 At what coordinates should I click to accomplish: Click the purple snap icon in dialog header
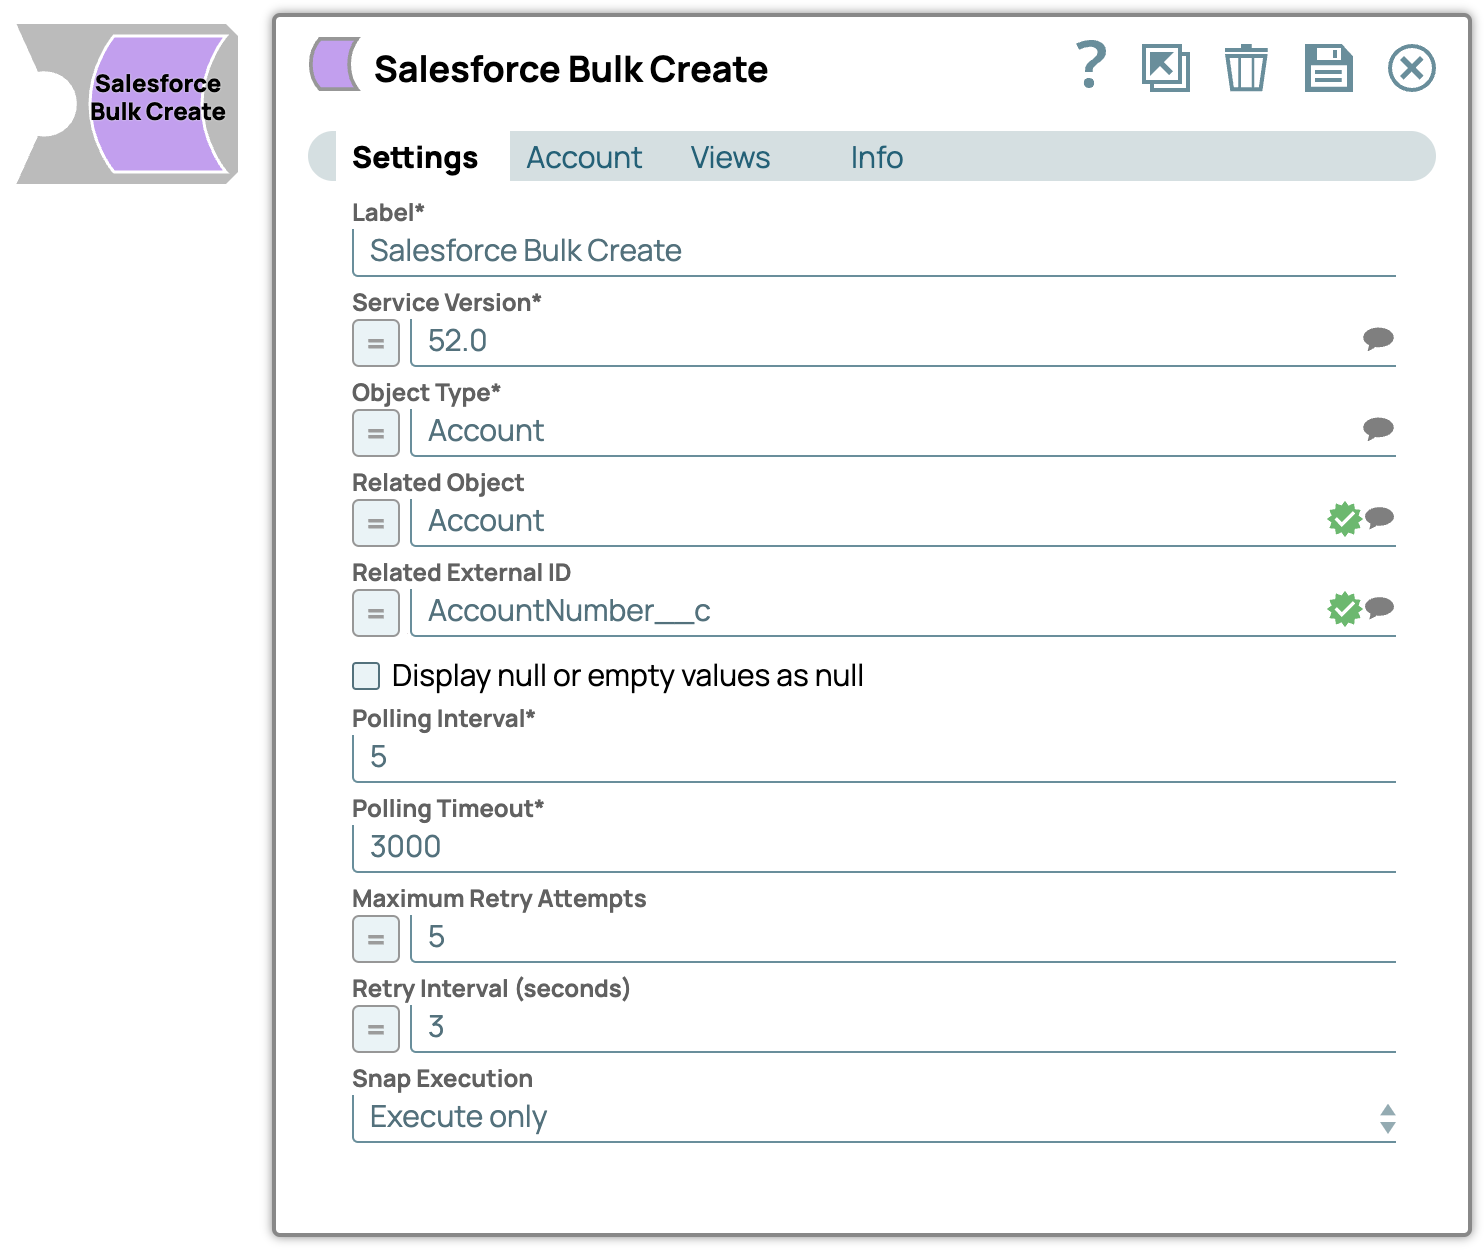point(335,65)
